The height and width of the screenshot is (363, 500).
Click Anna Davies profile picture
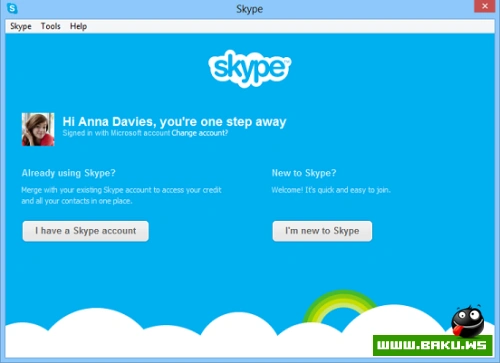(38, 129)
